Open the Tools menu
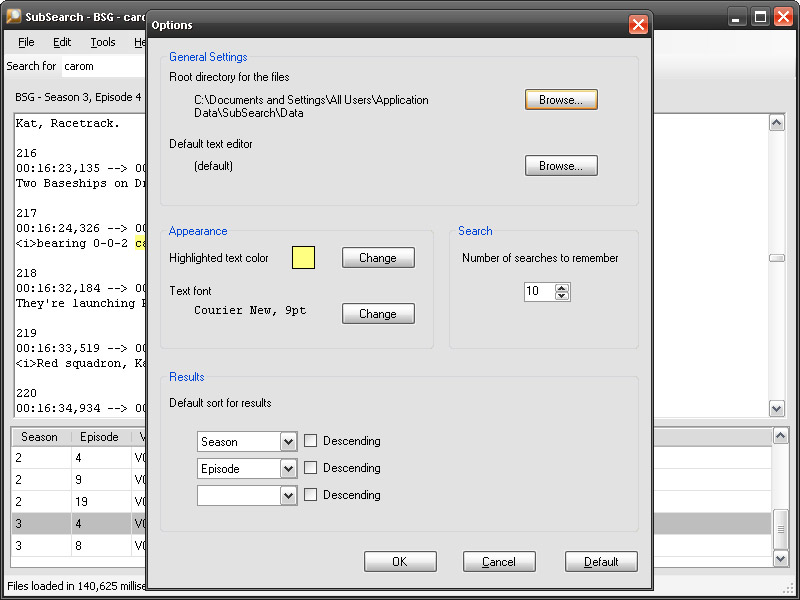Screen dimensions: 800x600 (102, 42)
